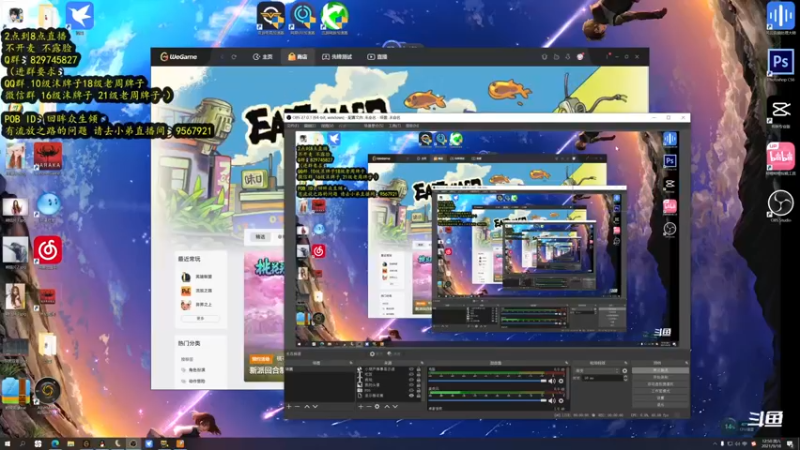Open the OBS scene transition dropdown
The width and height of the screenshot is (800, 450).
[597, 371]
